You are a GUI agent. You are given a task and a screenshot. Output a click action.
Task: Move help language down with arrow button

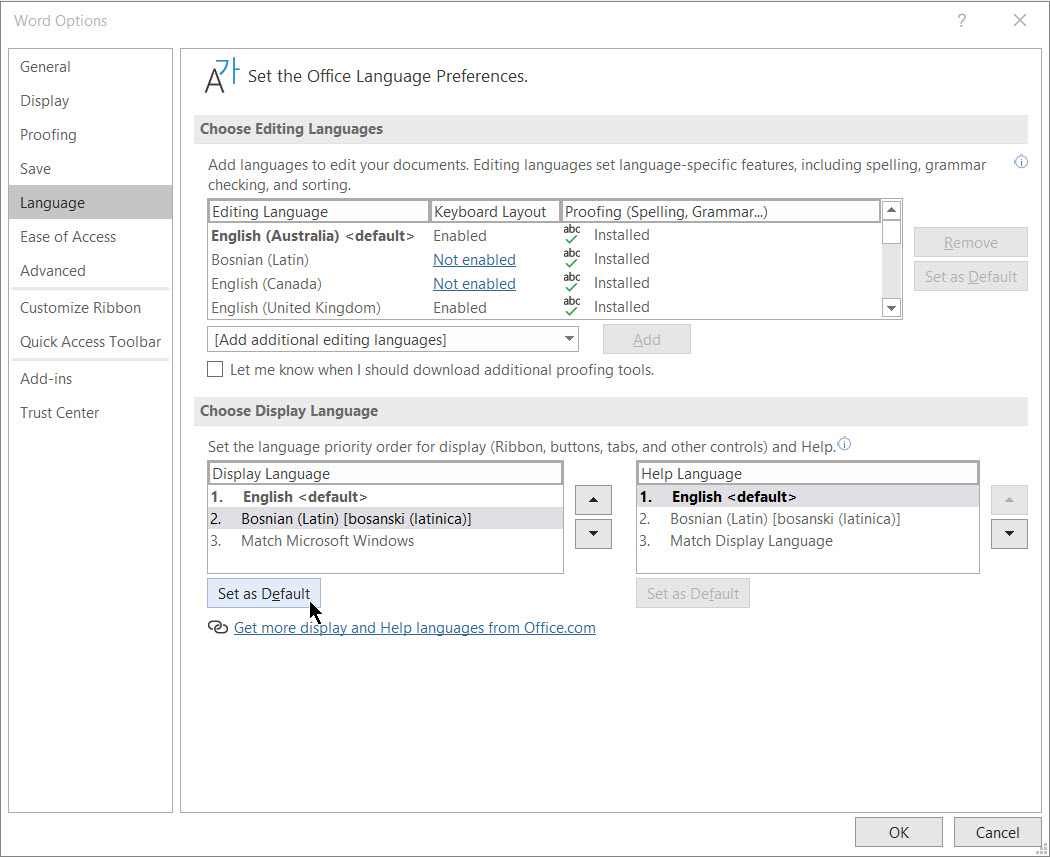click(x=1009, y=534)
